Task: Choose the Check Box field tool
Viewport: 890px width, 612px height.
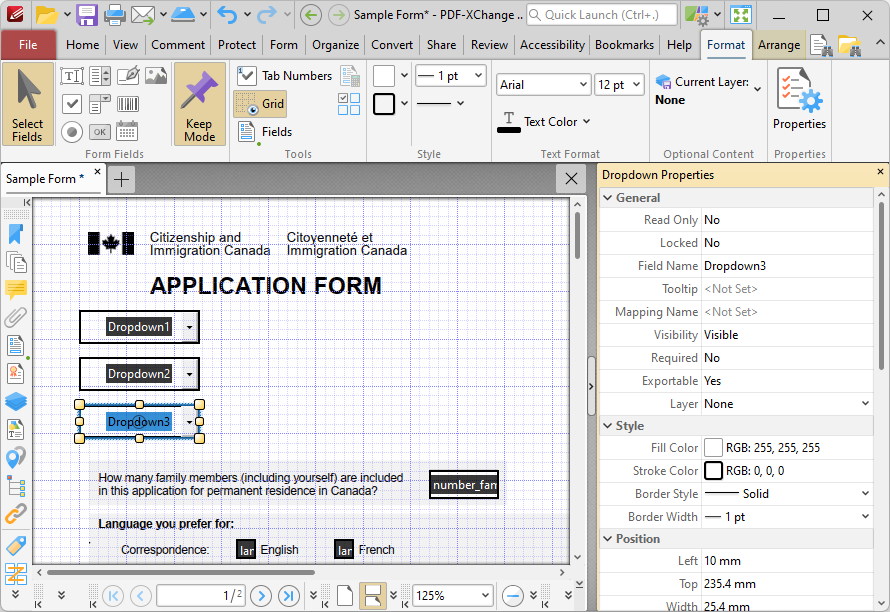Action: [x=72, y=104]
